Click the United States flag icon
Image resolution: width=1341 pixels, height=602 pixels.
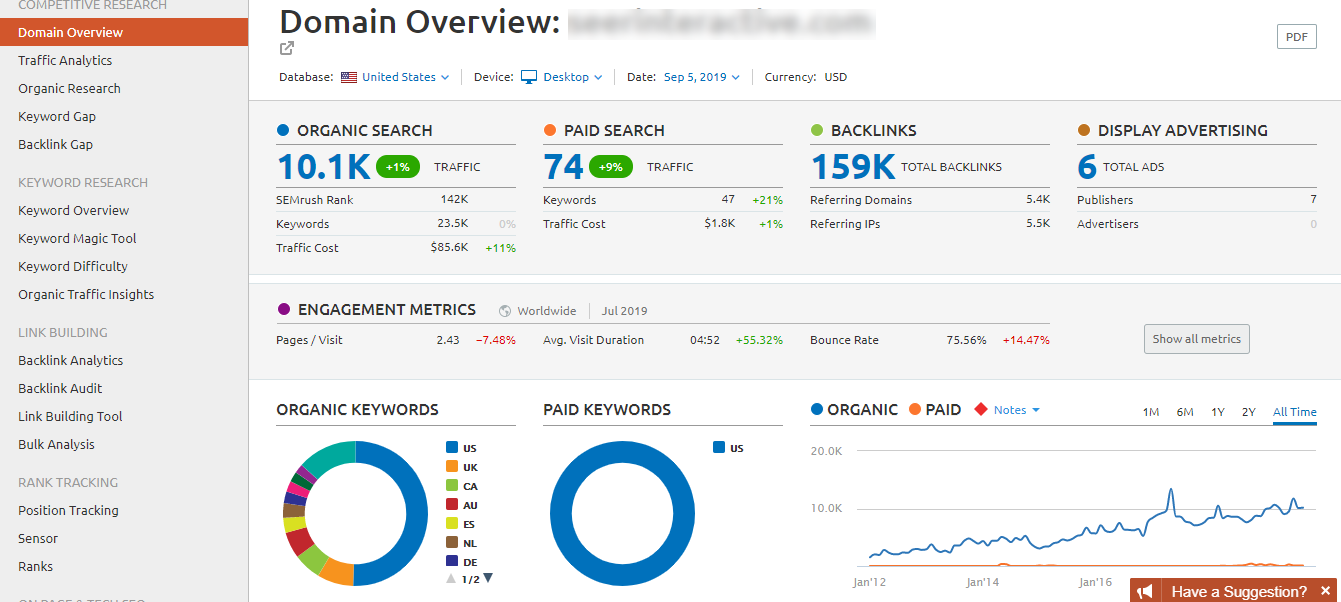[x=349, y=77]
